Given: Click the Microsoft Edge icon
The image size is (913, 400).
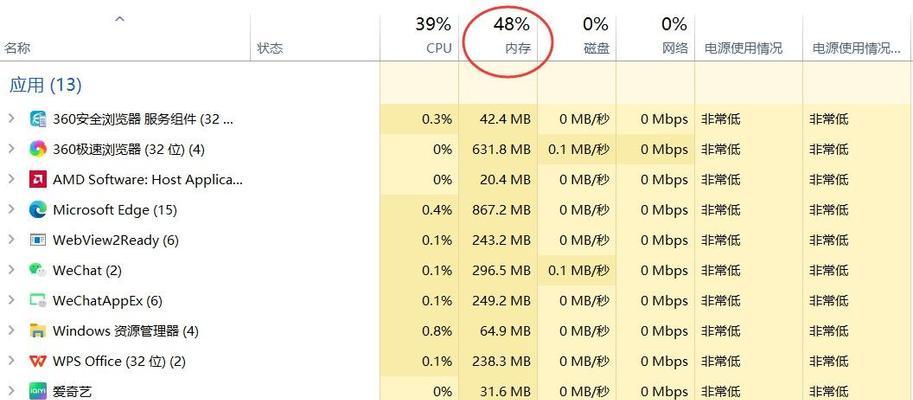Looking at the screenshot, I should [x=38, y=210].
